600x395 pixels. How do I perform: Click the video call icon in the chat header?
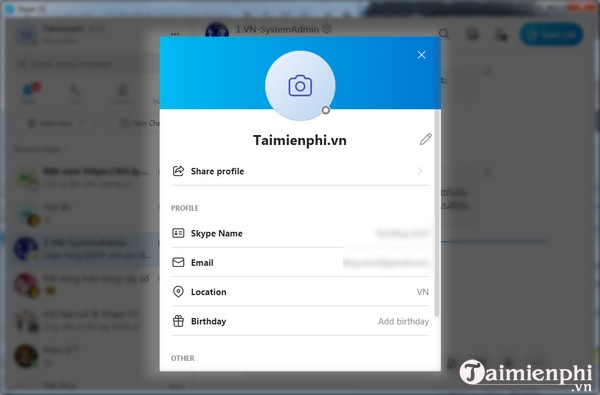coord(473,34)
